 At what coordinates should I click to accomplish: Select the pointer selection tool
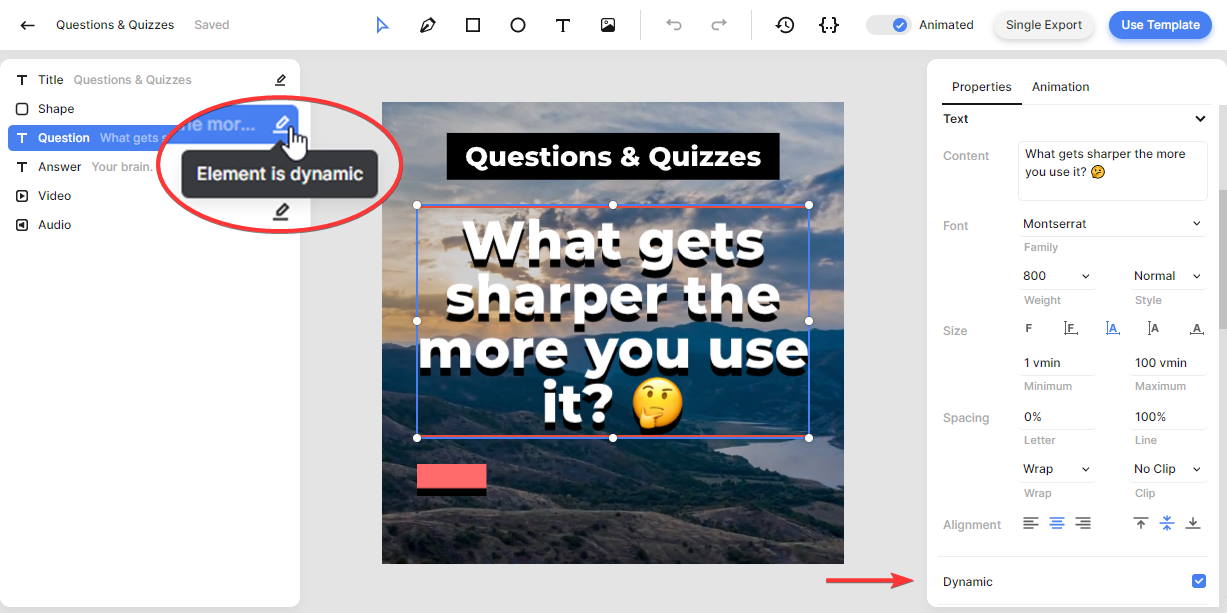click(x=382, y=25)
